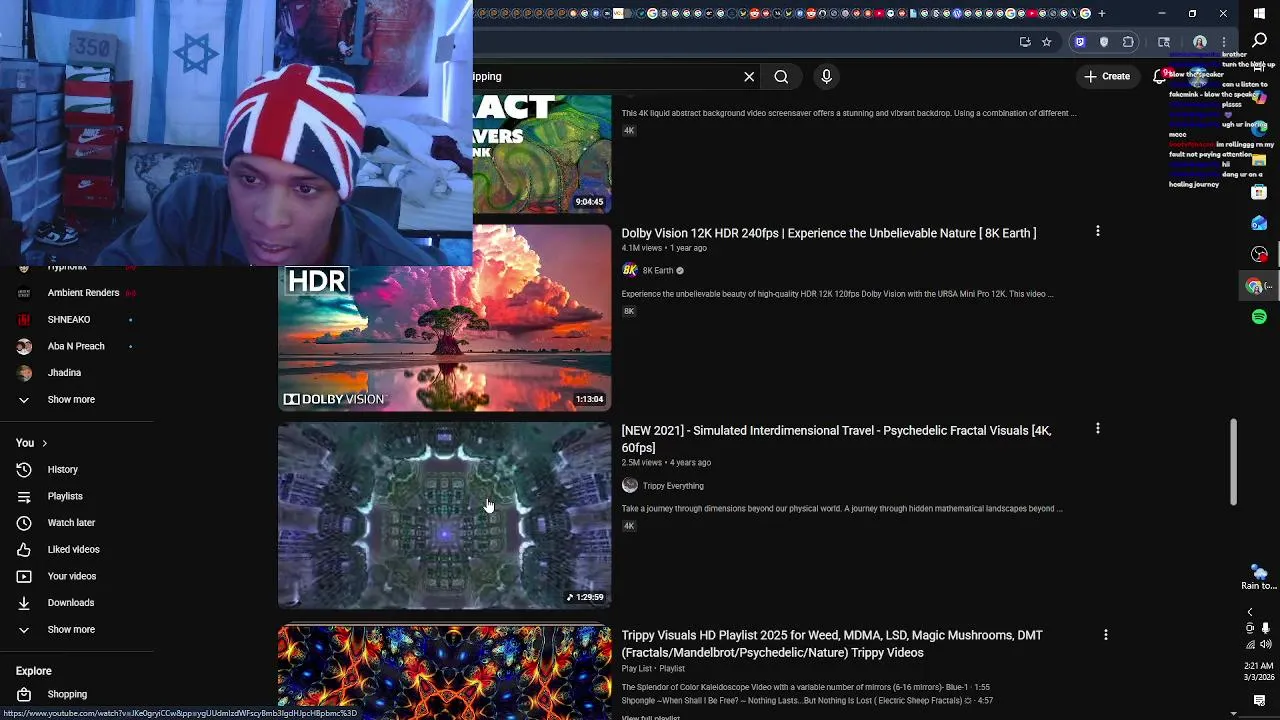Click the volume icon in system tray
This screenshot has width=1280, height=720.
1265,645
